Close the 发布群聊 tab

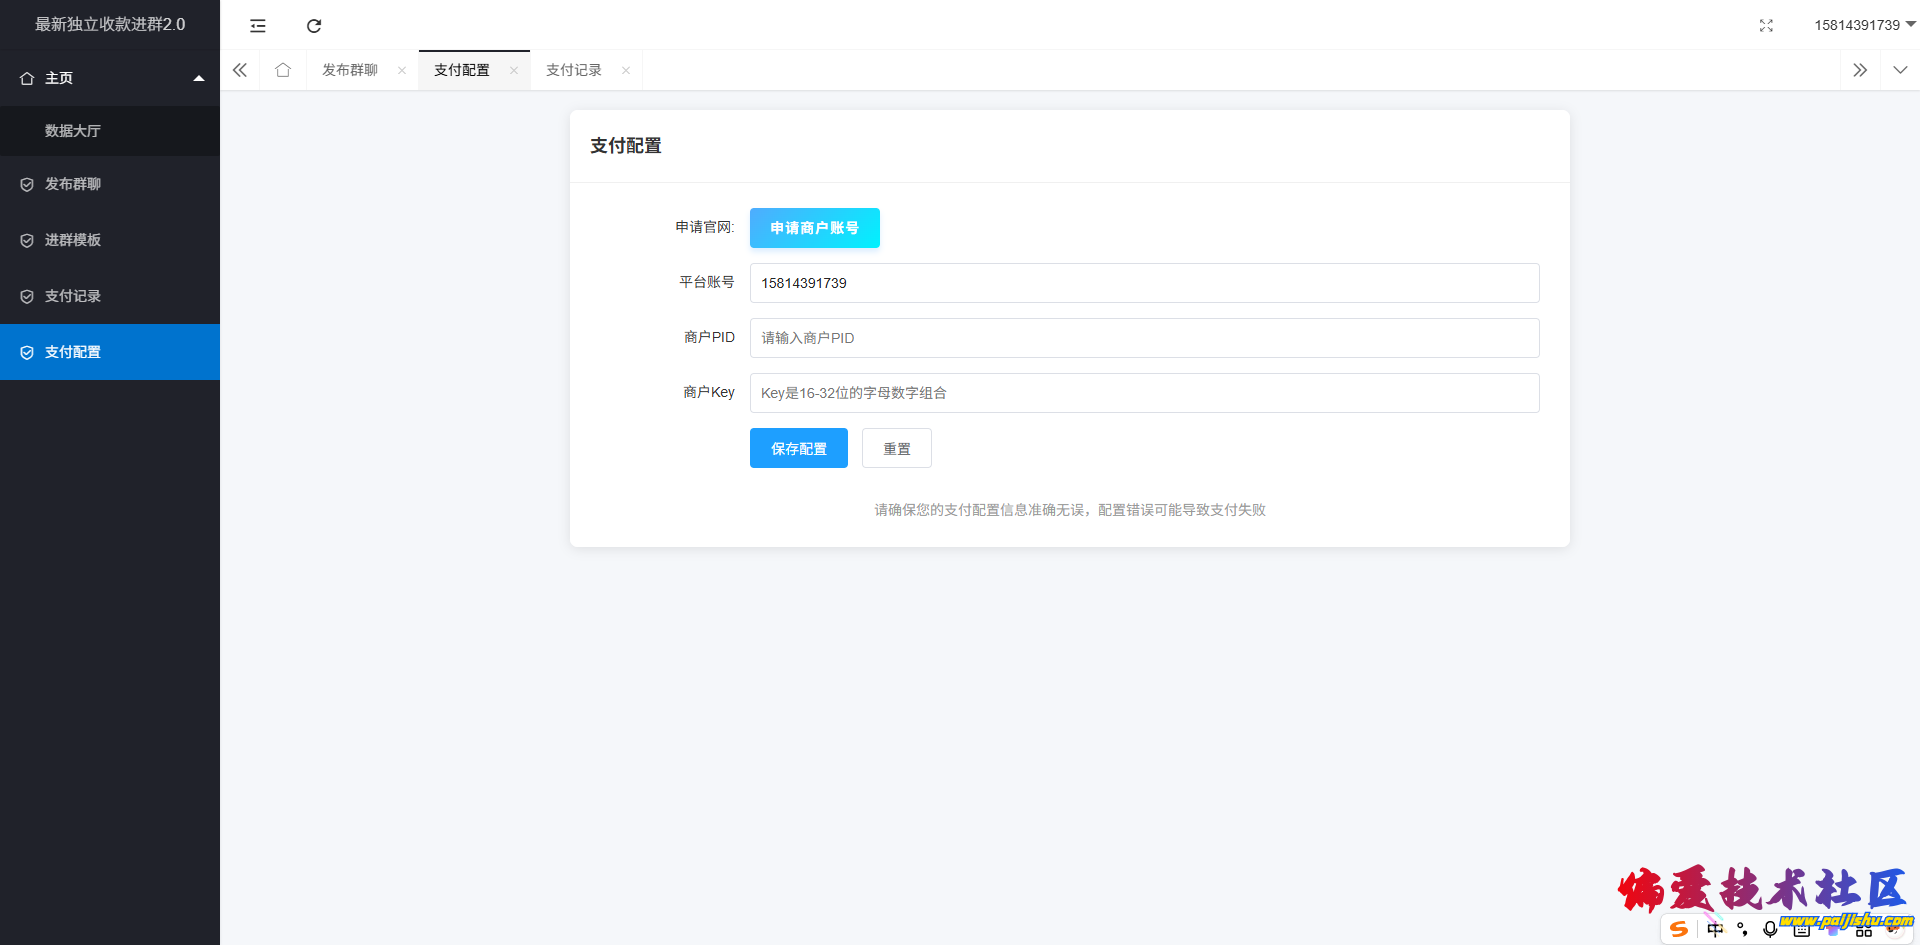pyautogui.click(x=402, y=70)
